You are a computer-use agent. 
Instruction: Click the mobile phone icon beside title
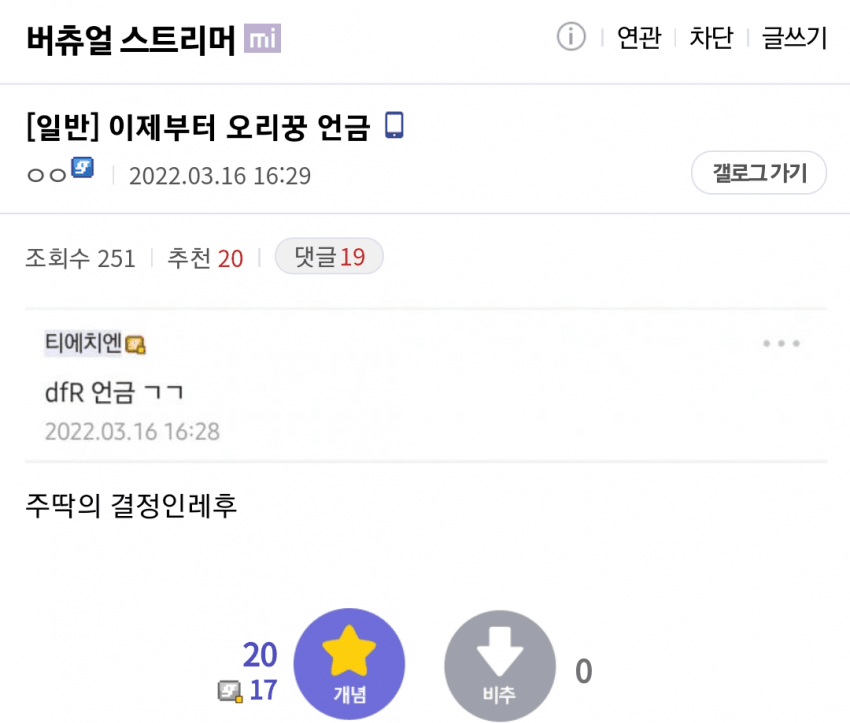(x=394, y=125)
